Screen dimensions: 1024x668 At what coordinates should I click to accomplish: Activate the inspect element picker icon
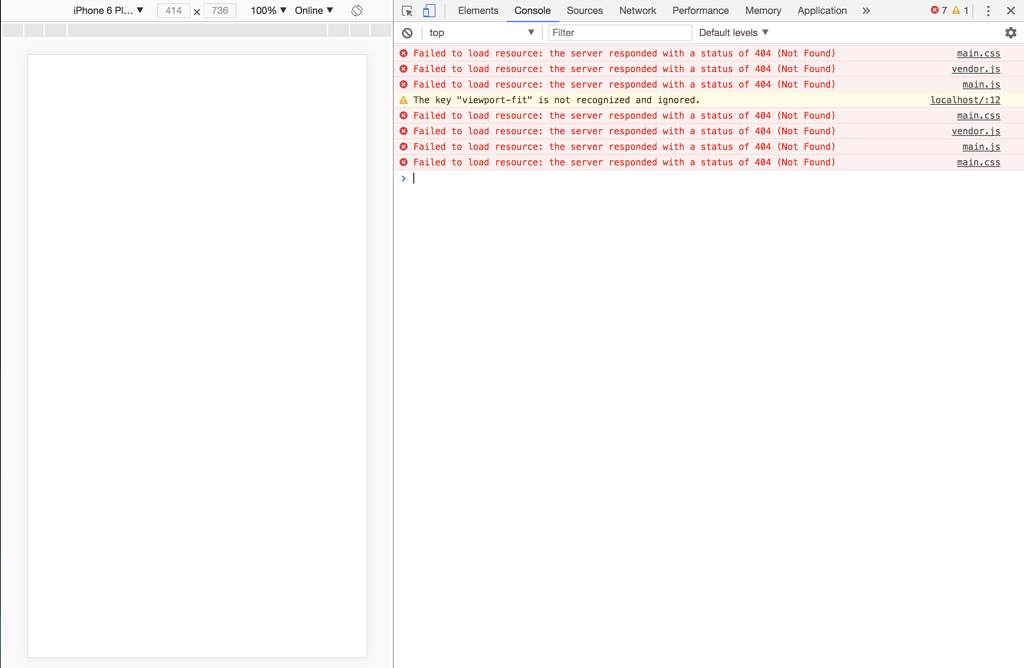pos(407,11)
